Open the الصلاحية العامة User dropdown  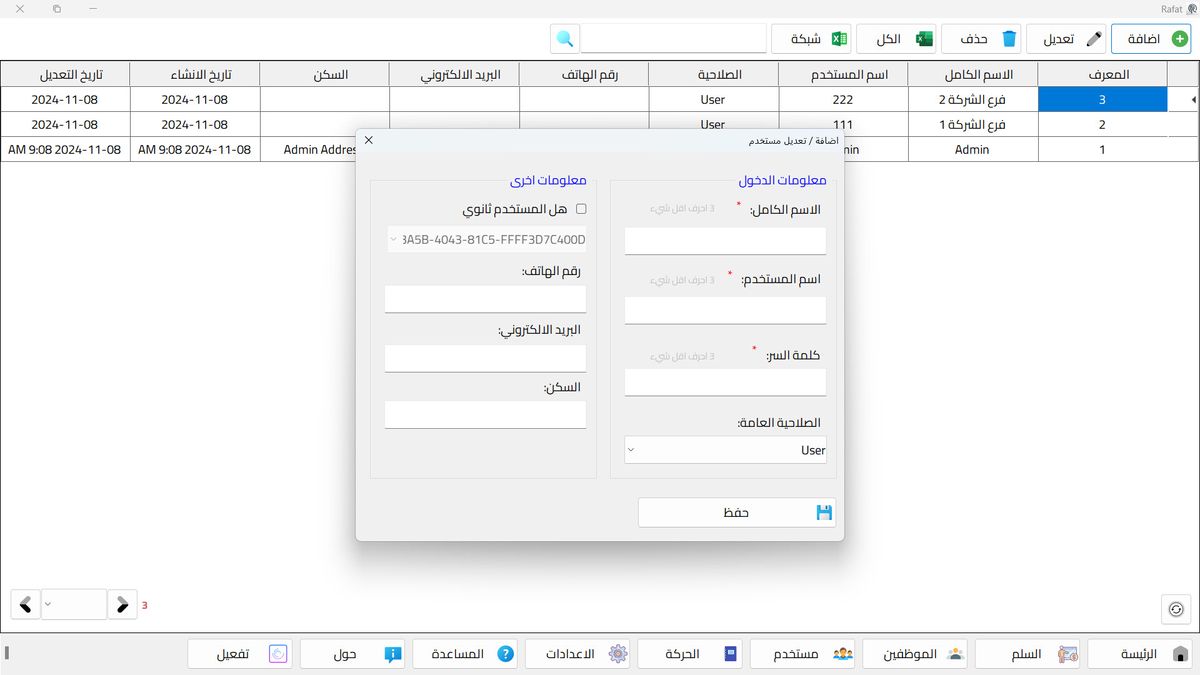click(725, 450)
